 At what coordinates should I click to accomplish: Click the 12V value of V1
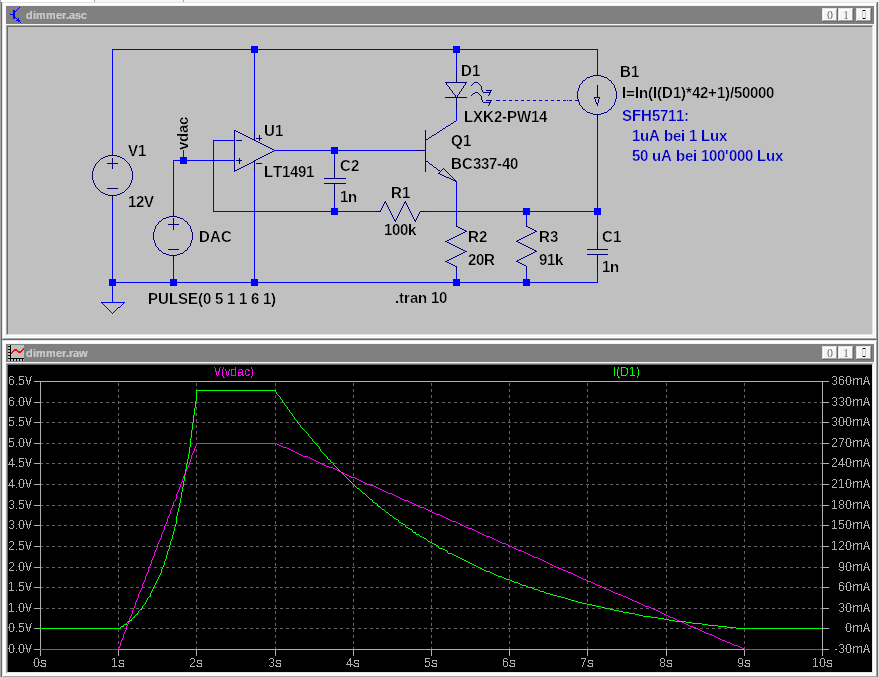pyautogui.click(x=141, y=202)
